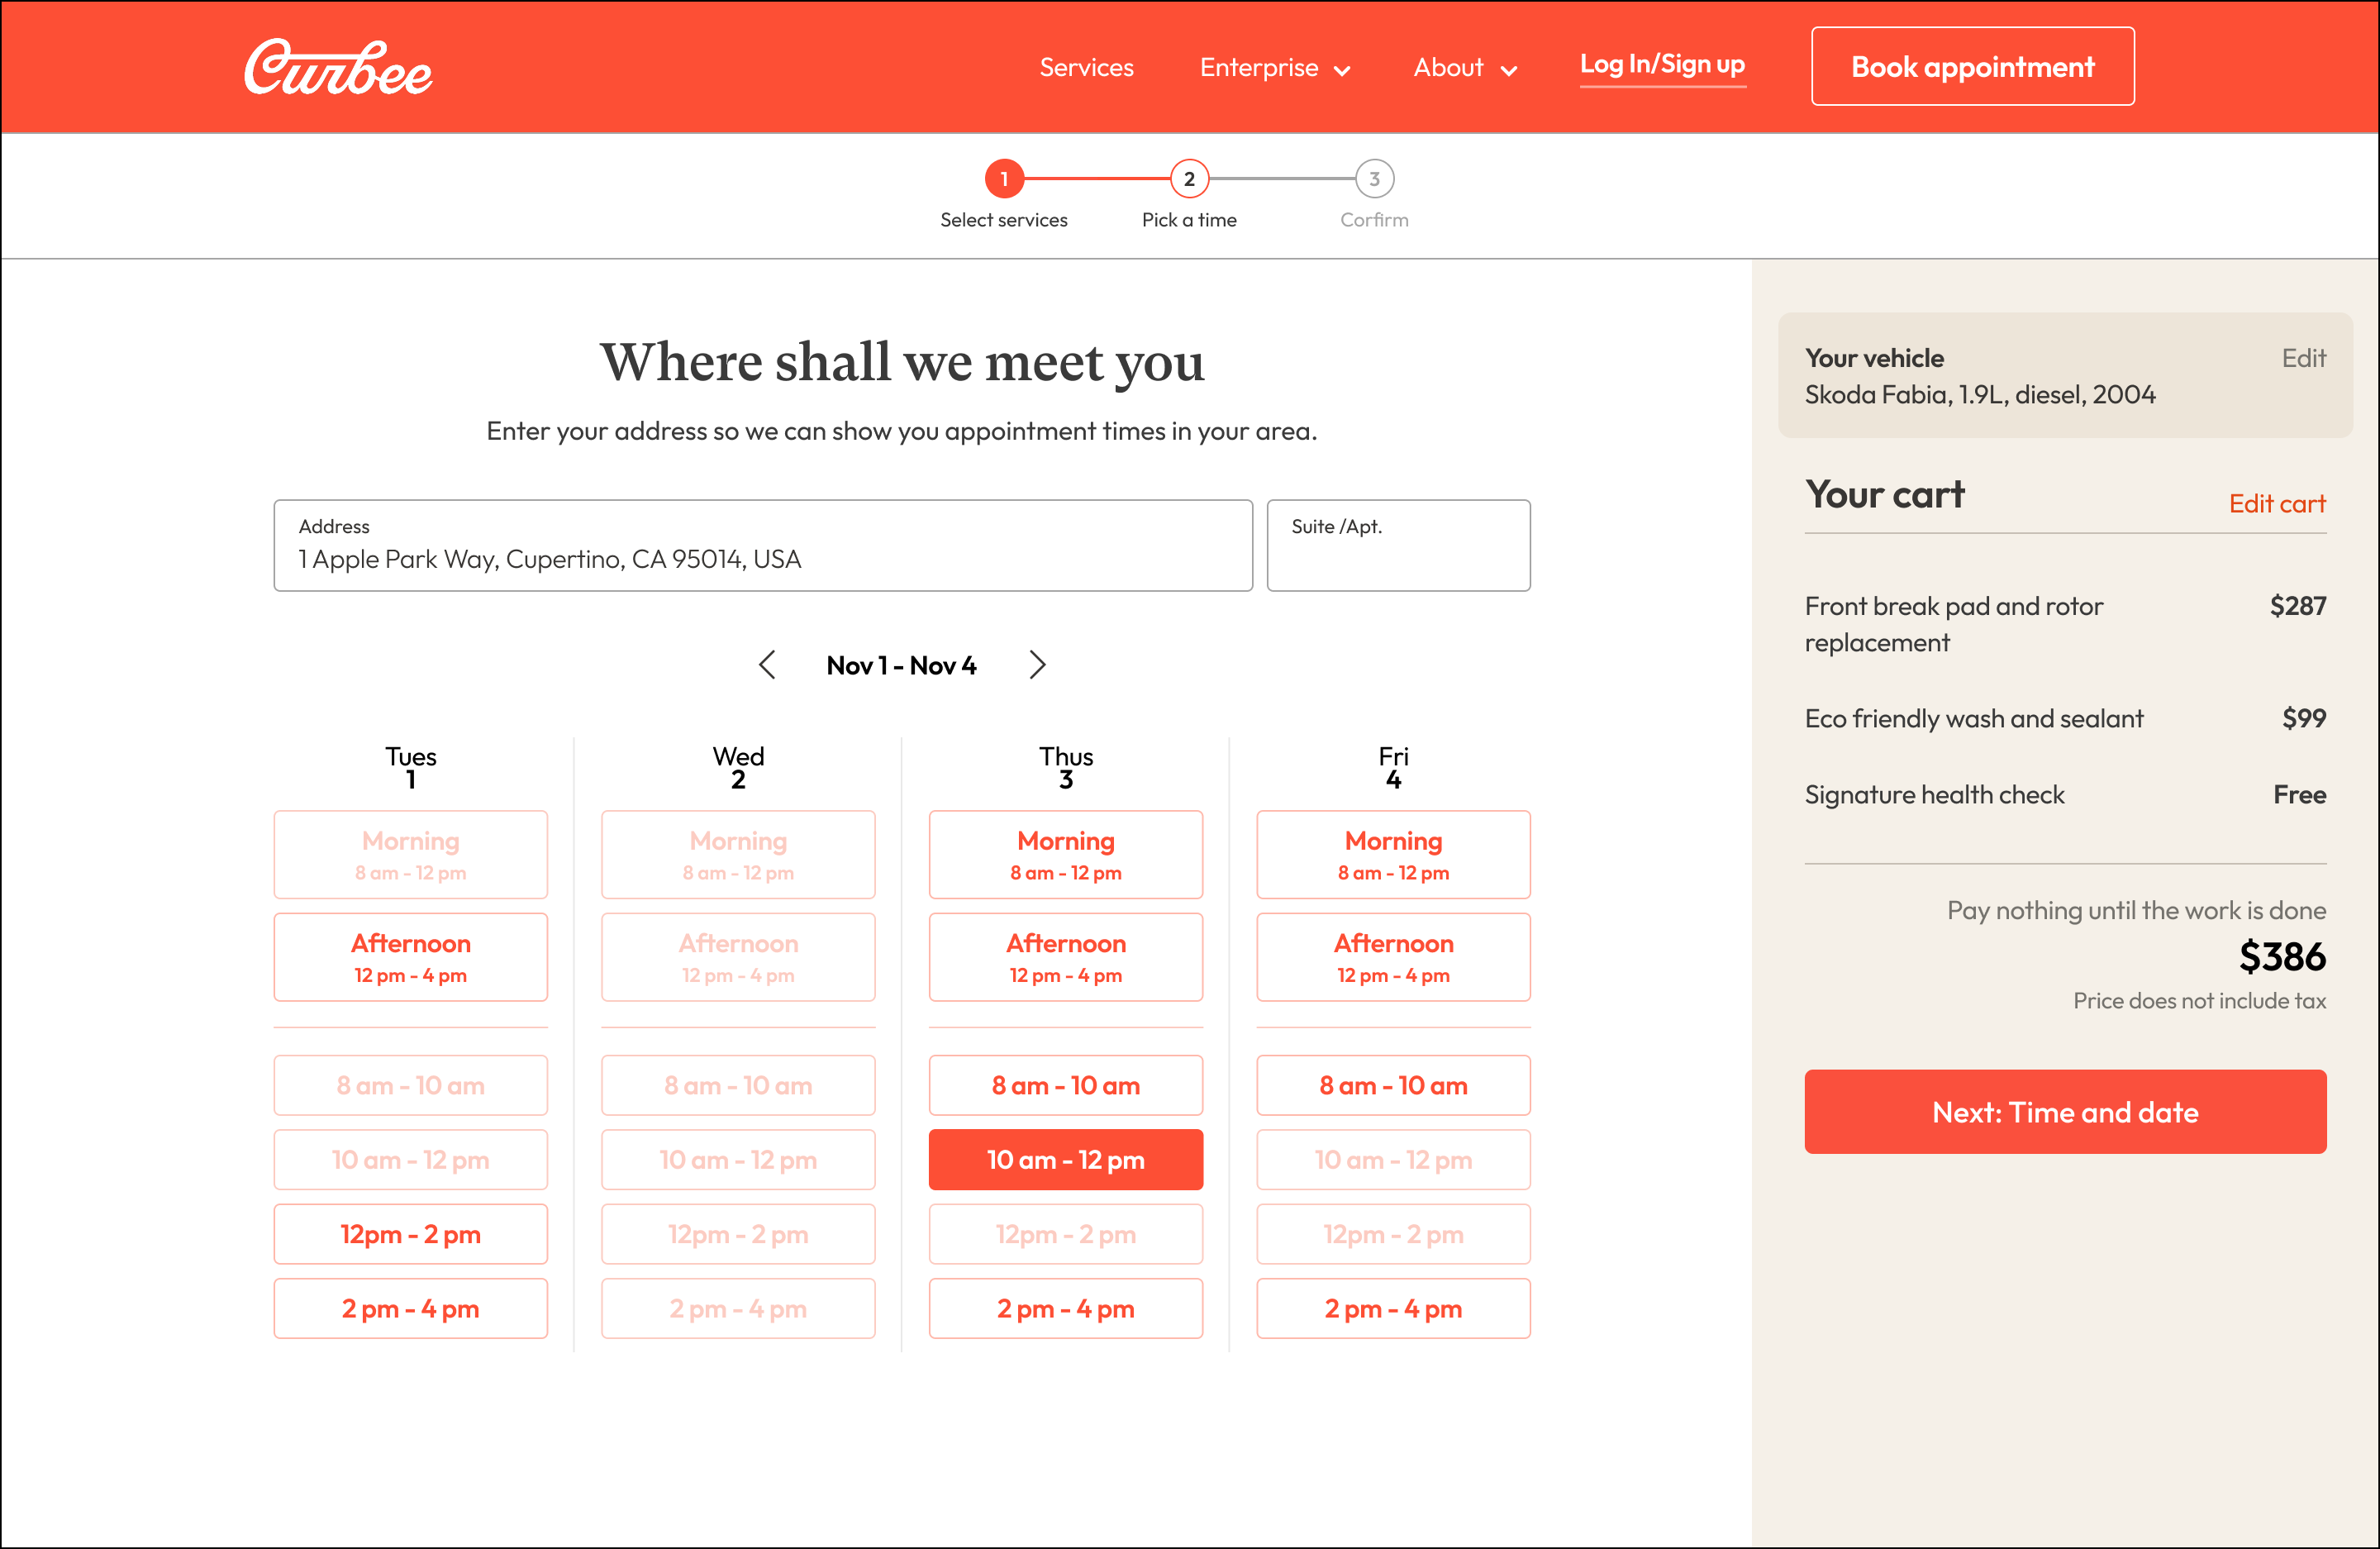Pick Tuesday 2 pm - 4 pm slot
Viewport: 2380px width, 1549px height.
(411, 1308)
